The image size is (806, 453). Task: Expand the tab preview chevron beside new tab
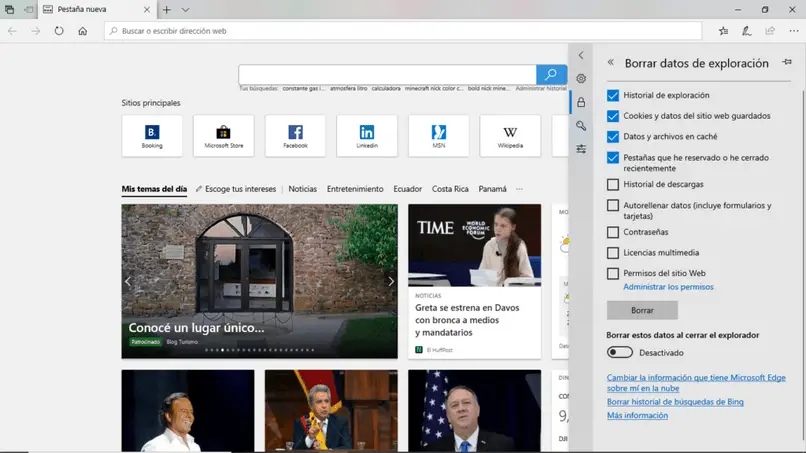[x=185, y=9]
